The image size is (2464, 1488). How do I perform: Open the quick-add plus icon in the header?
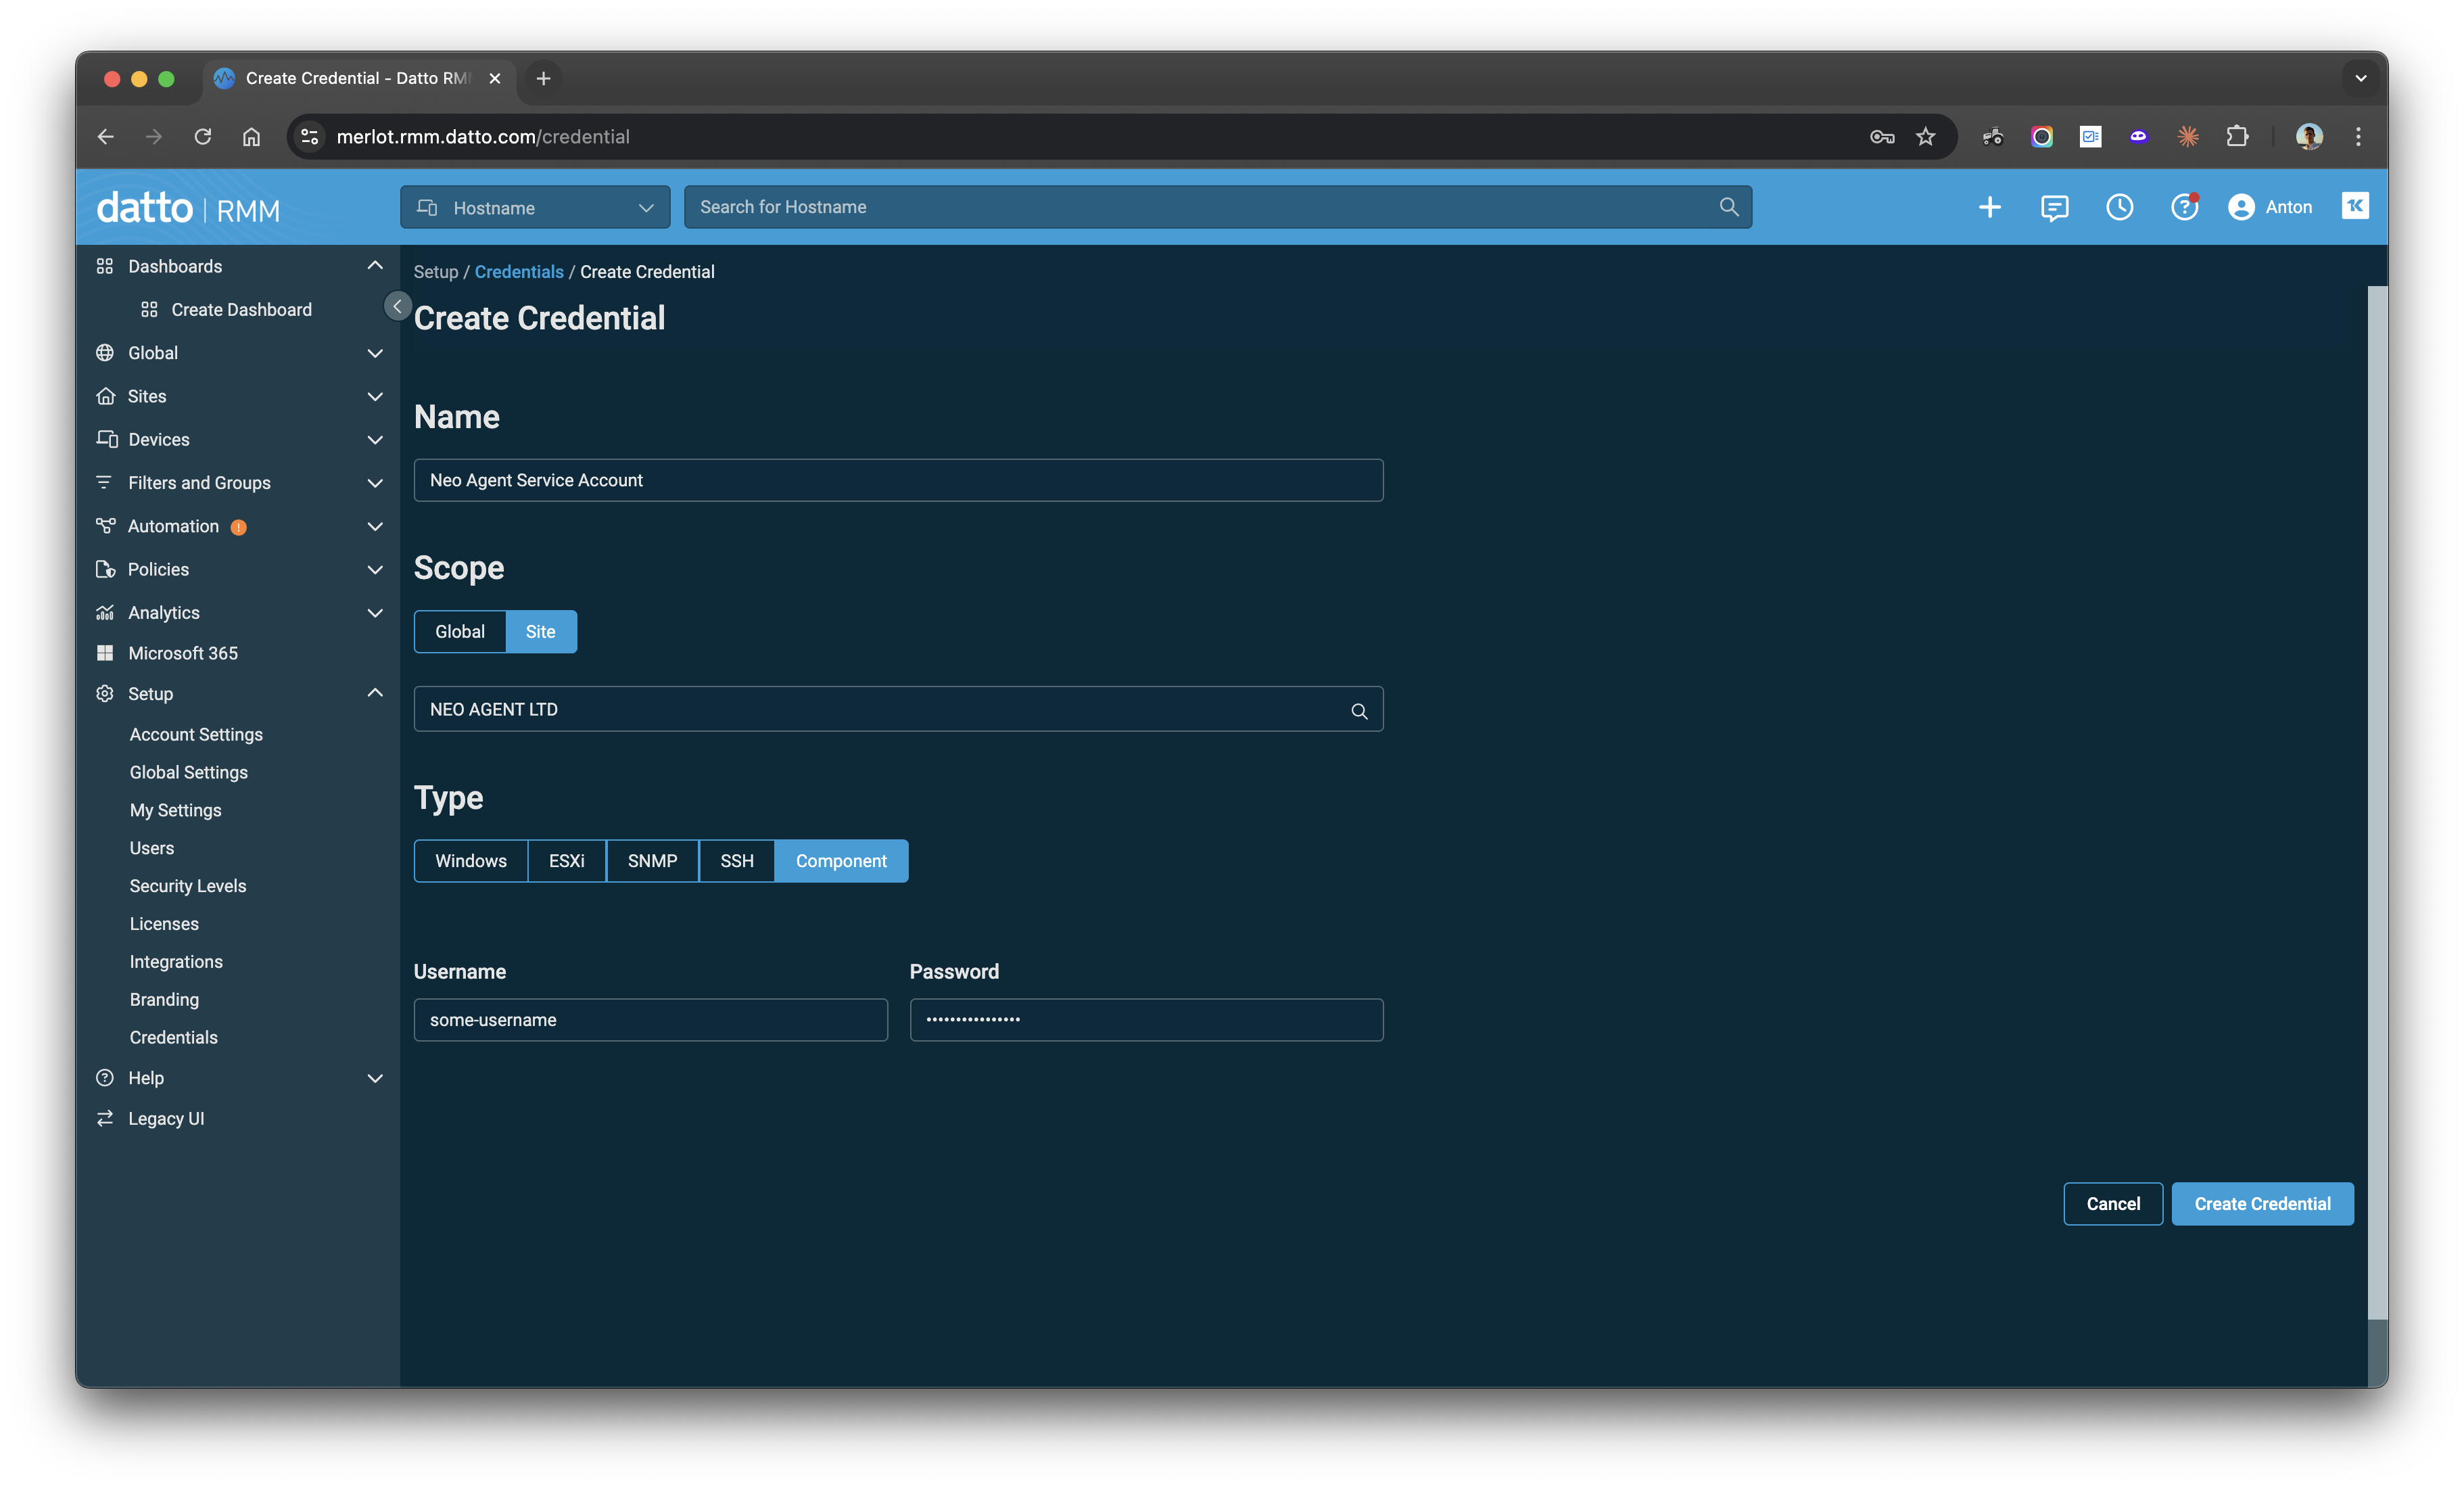pos(1989,207)
